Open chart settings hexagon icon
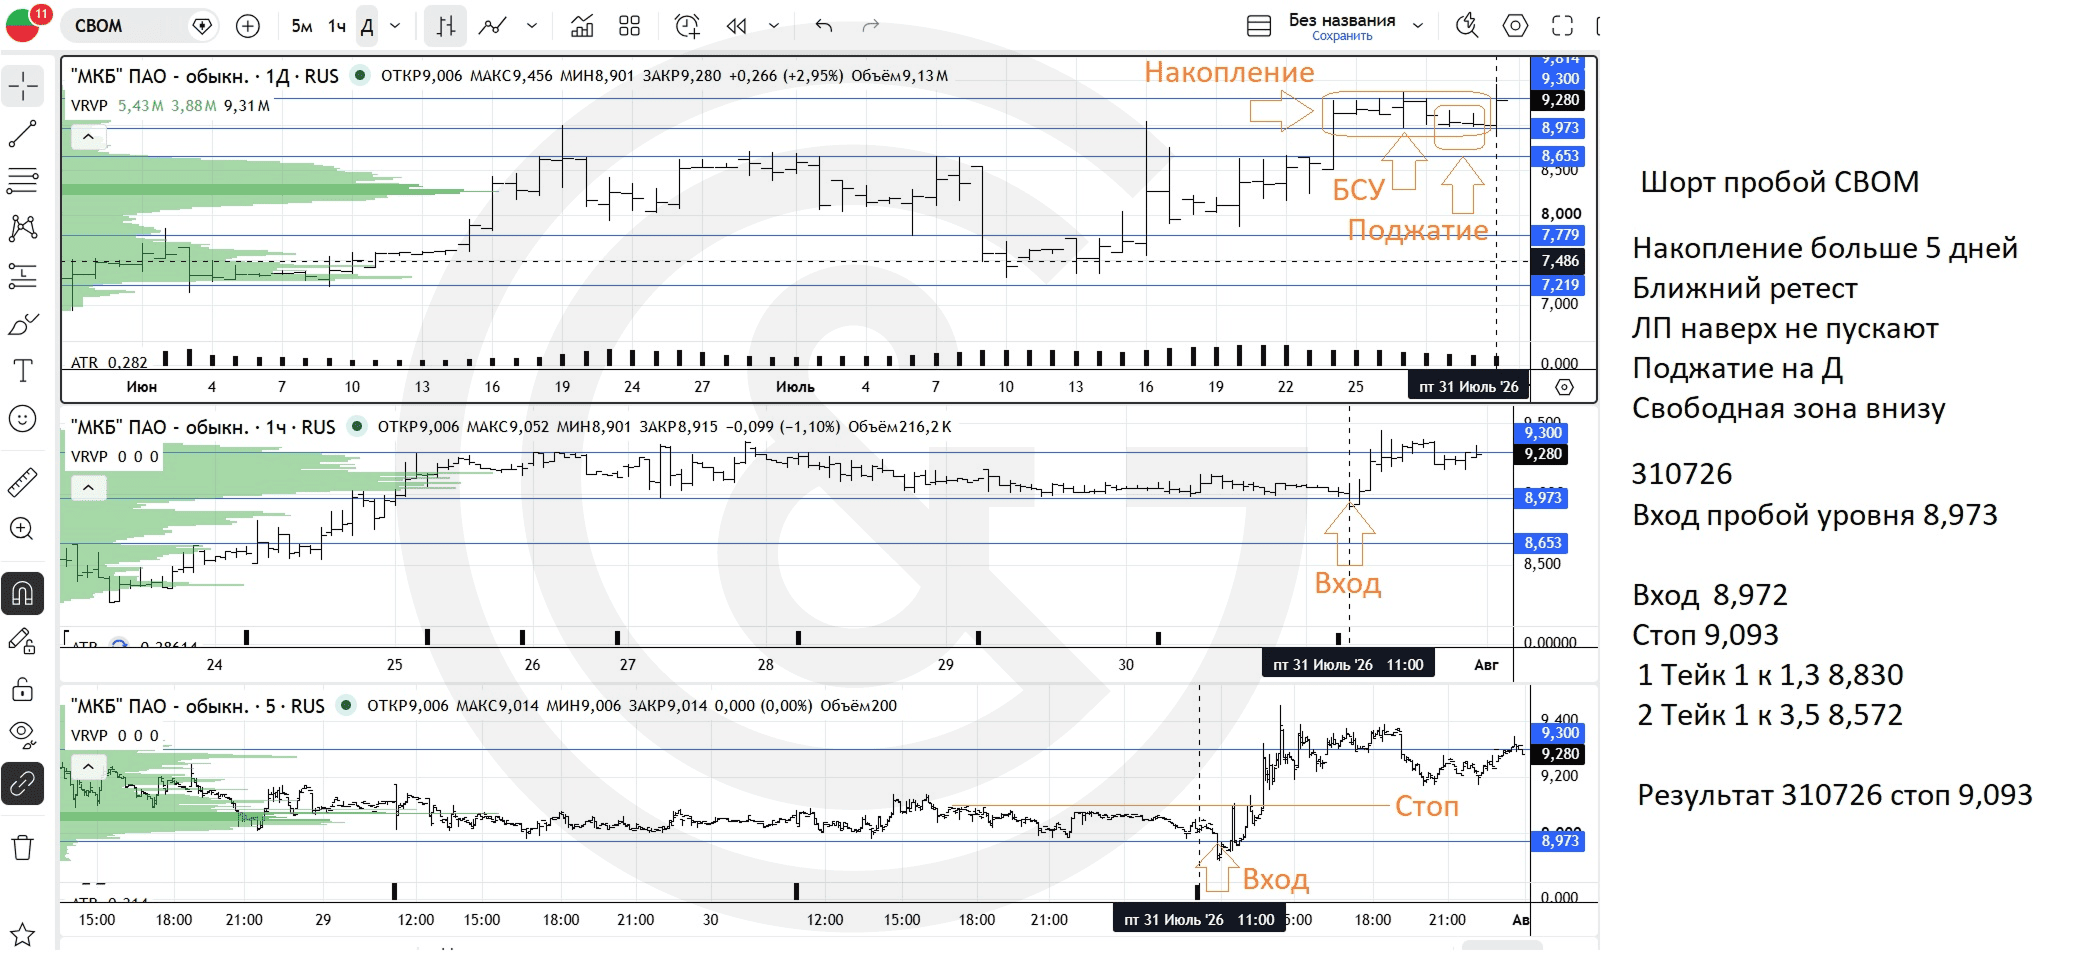2099x953 pixels. click(1515, 26)
